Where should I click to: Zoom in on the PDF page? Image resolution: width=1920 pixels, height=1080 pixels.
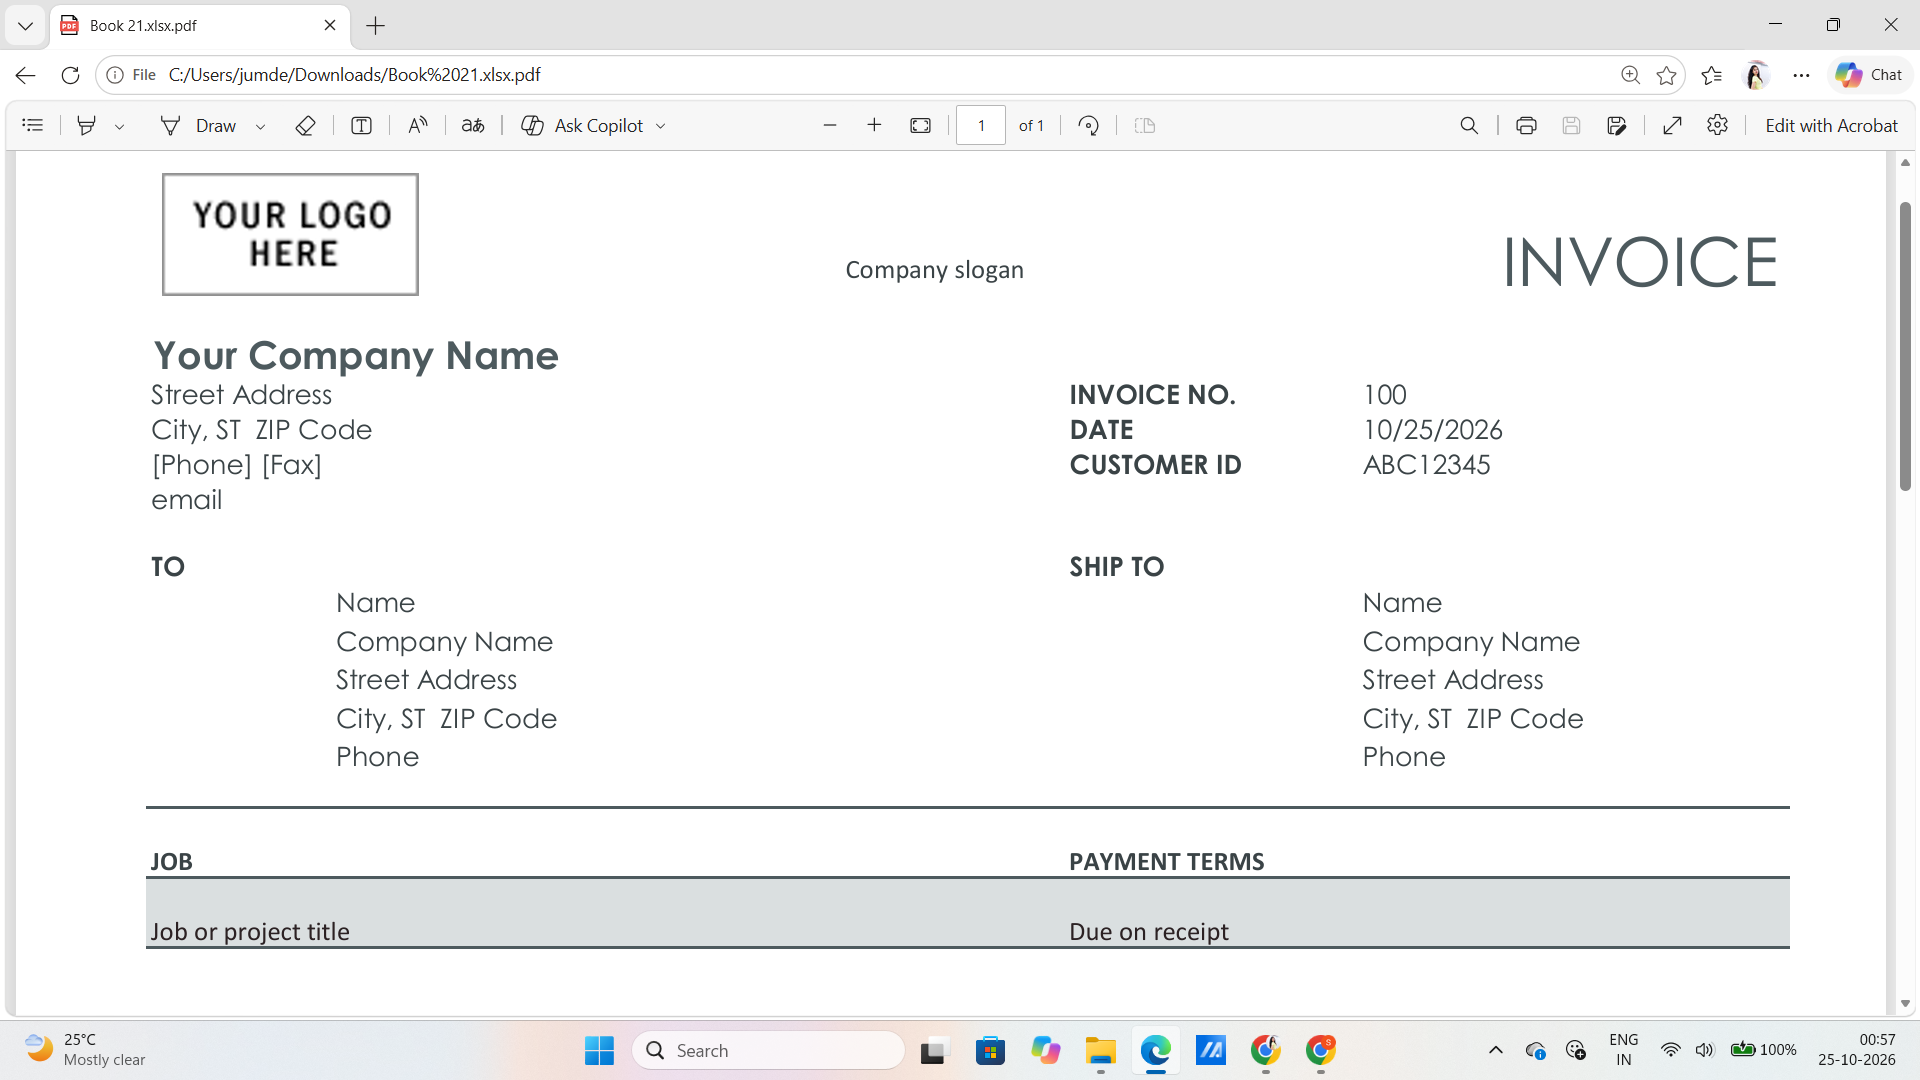pyautogui.click(x=874, y=125)
